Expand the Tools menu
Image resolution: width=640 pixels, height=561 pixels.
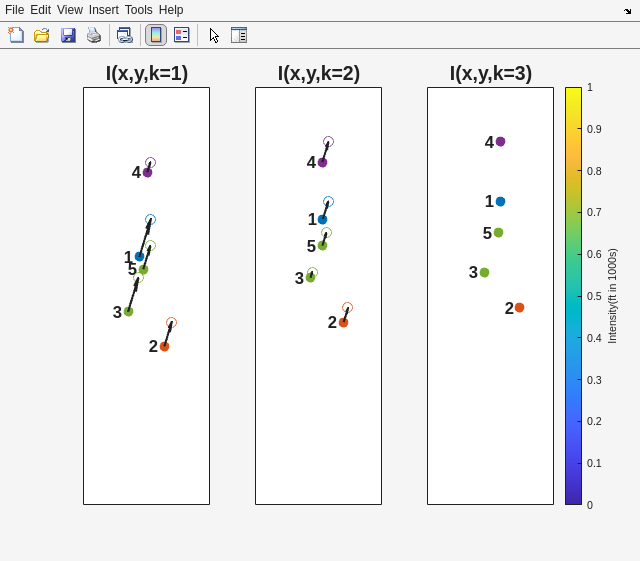click(x=138, y=10)
